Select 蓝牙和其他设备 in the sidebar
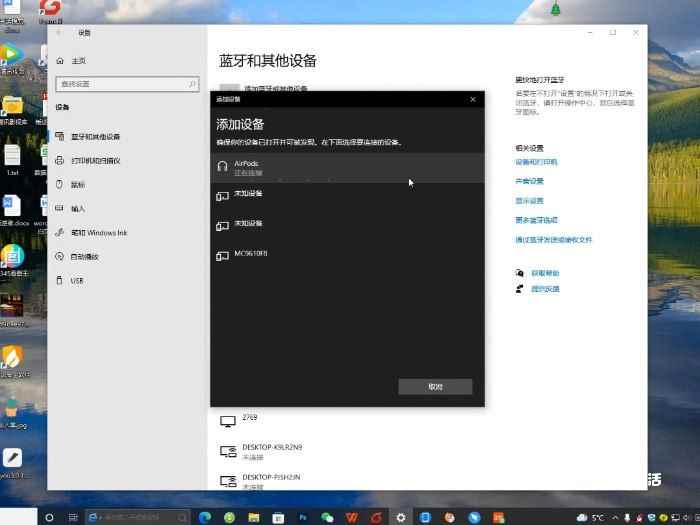This screenshot has width=700, height=525. pos(127,137)
